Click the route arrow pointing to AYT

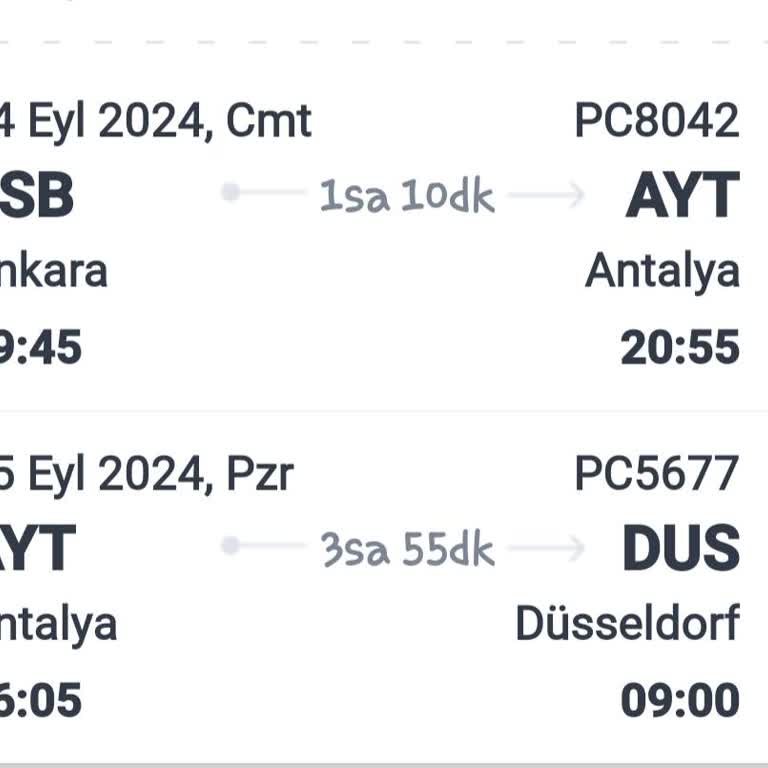pyautogui.click(x=548, y=195)
